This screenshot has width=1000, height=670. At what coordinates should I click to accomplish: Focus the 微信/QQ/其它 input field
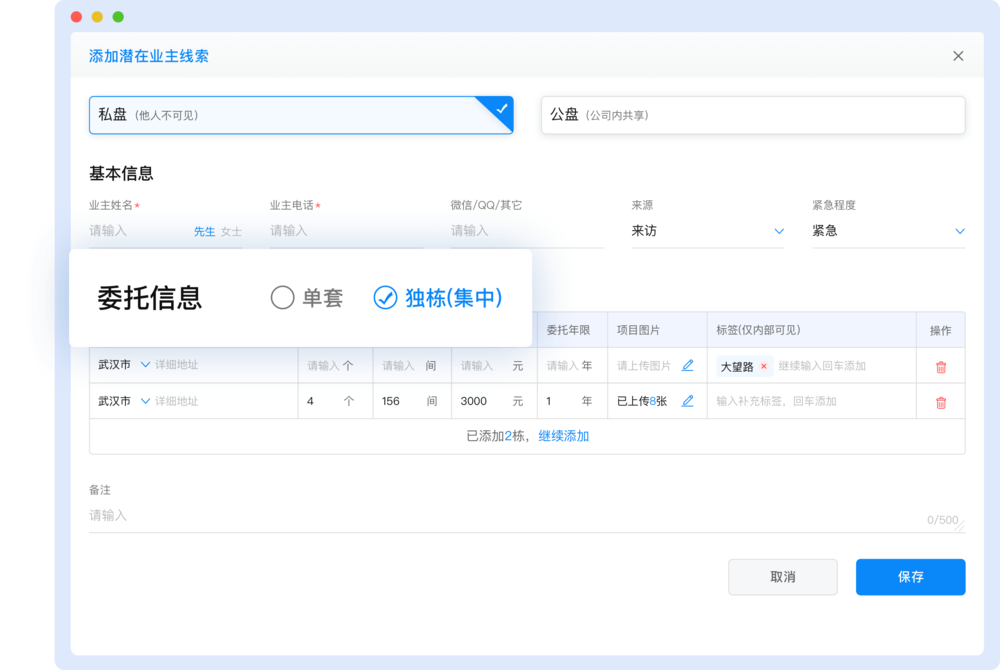pos(527,231)
